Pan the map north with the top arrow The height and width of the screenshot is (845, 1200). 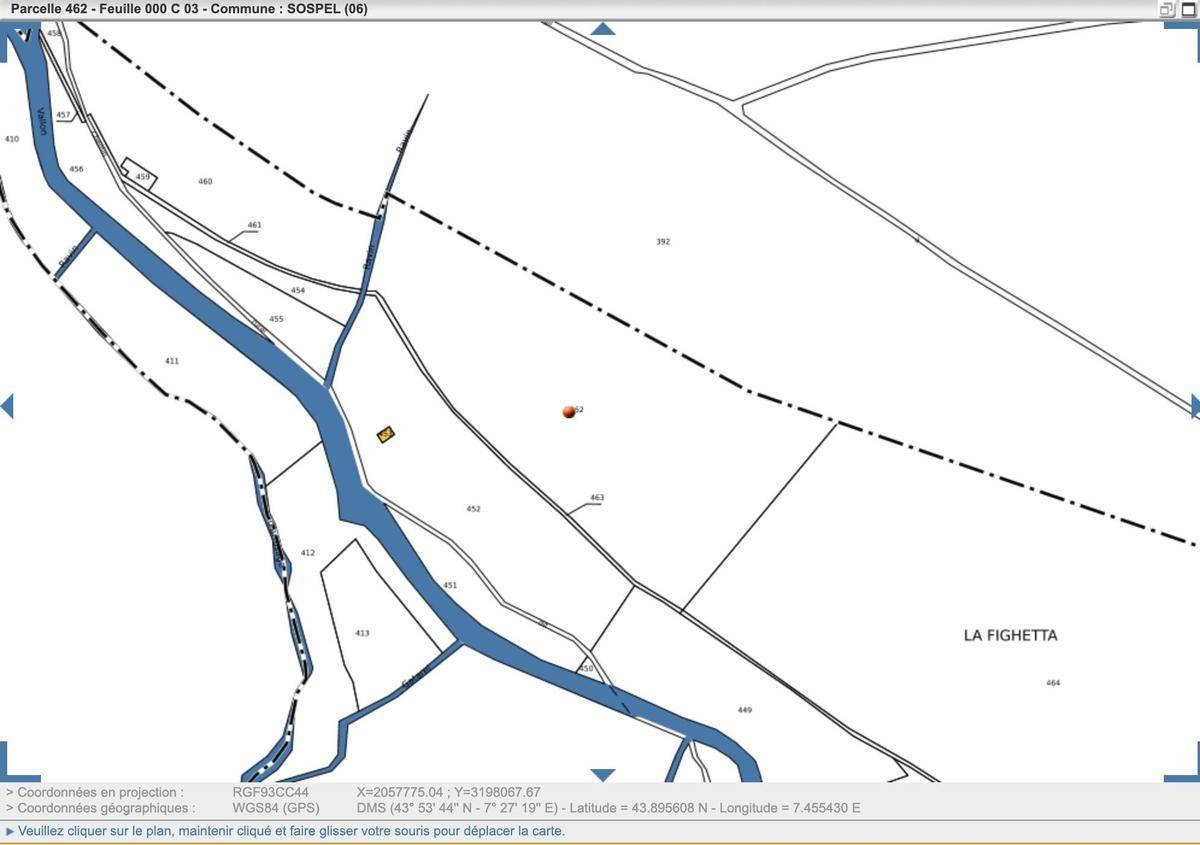602,28
